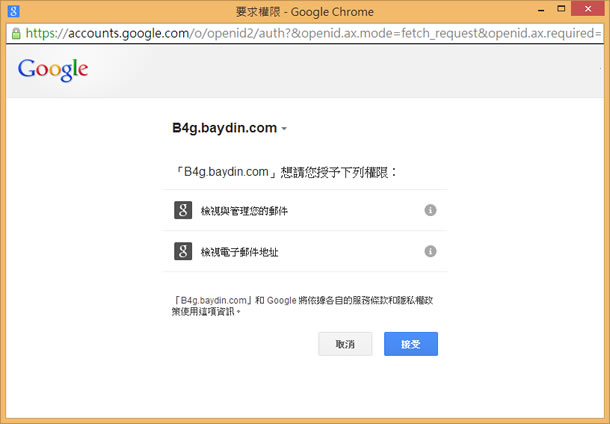Minimize the Chrome permission window

click(541, 10)
